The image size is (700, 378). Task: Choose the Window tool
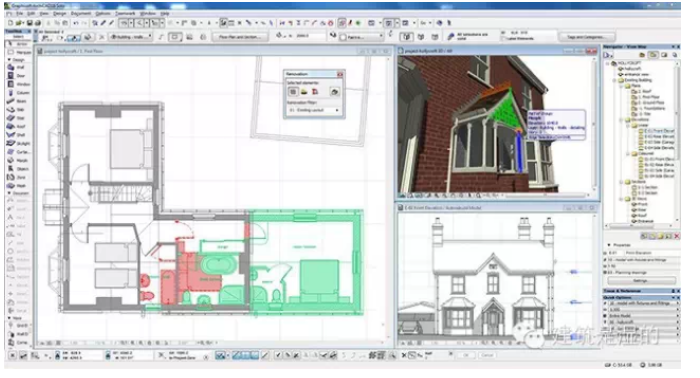18,84
